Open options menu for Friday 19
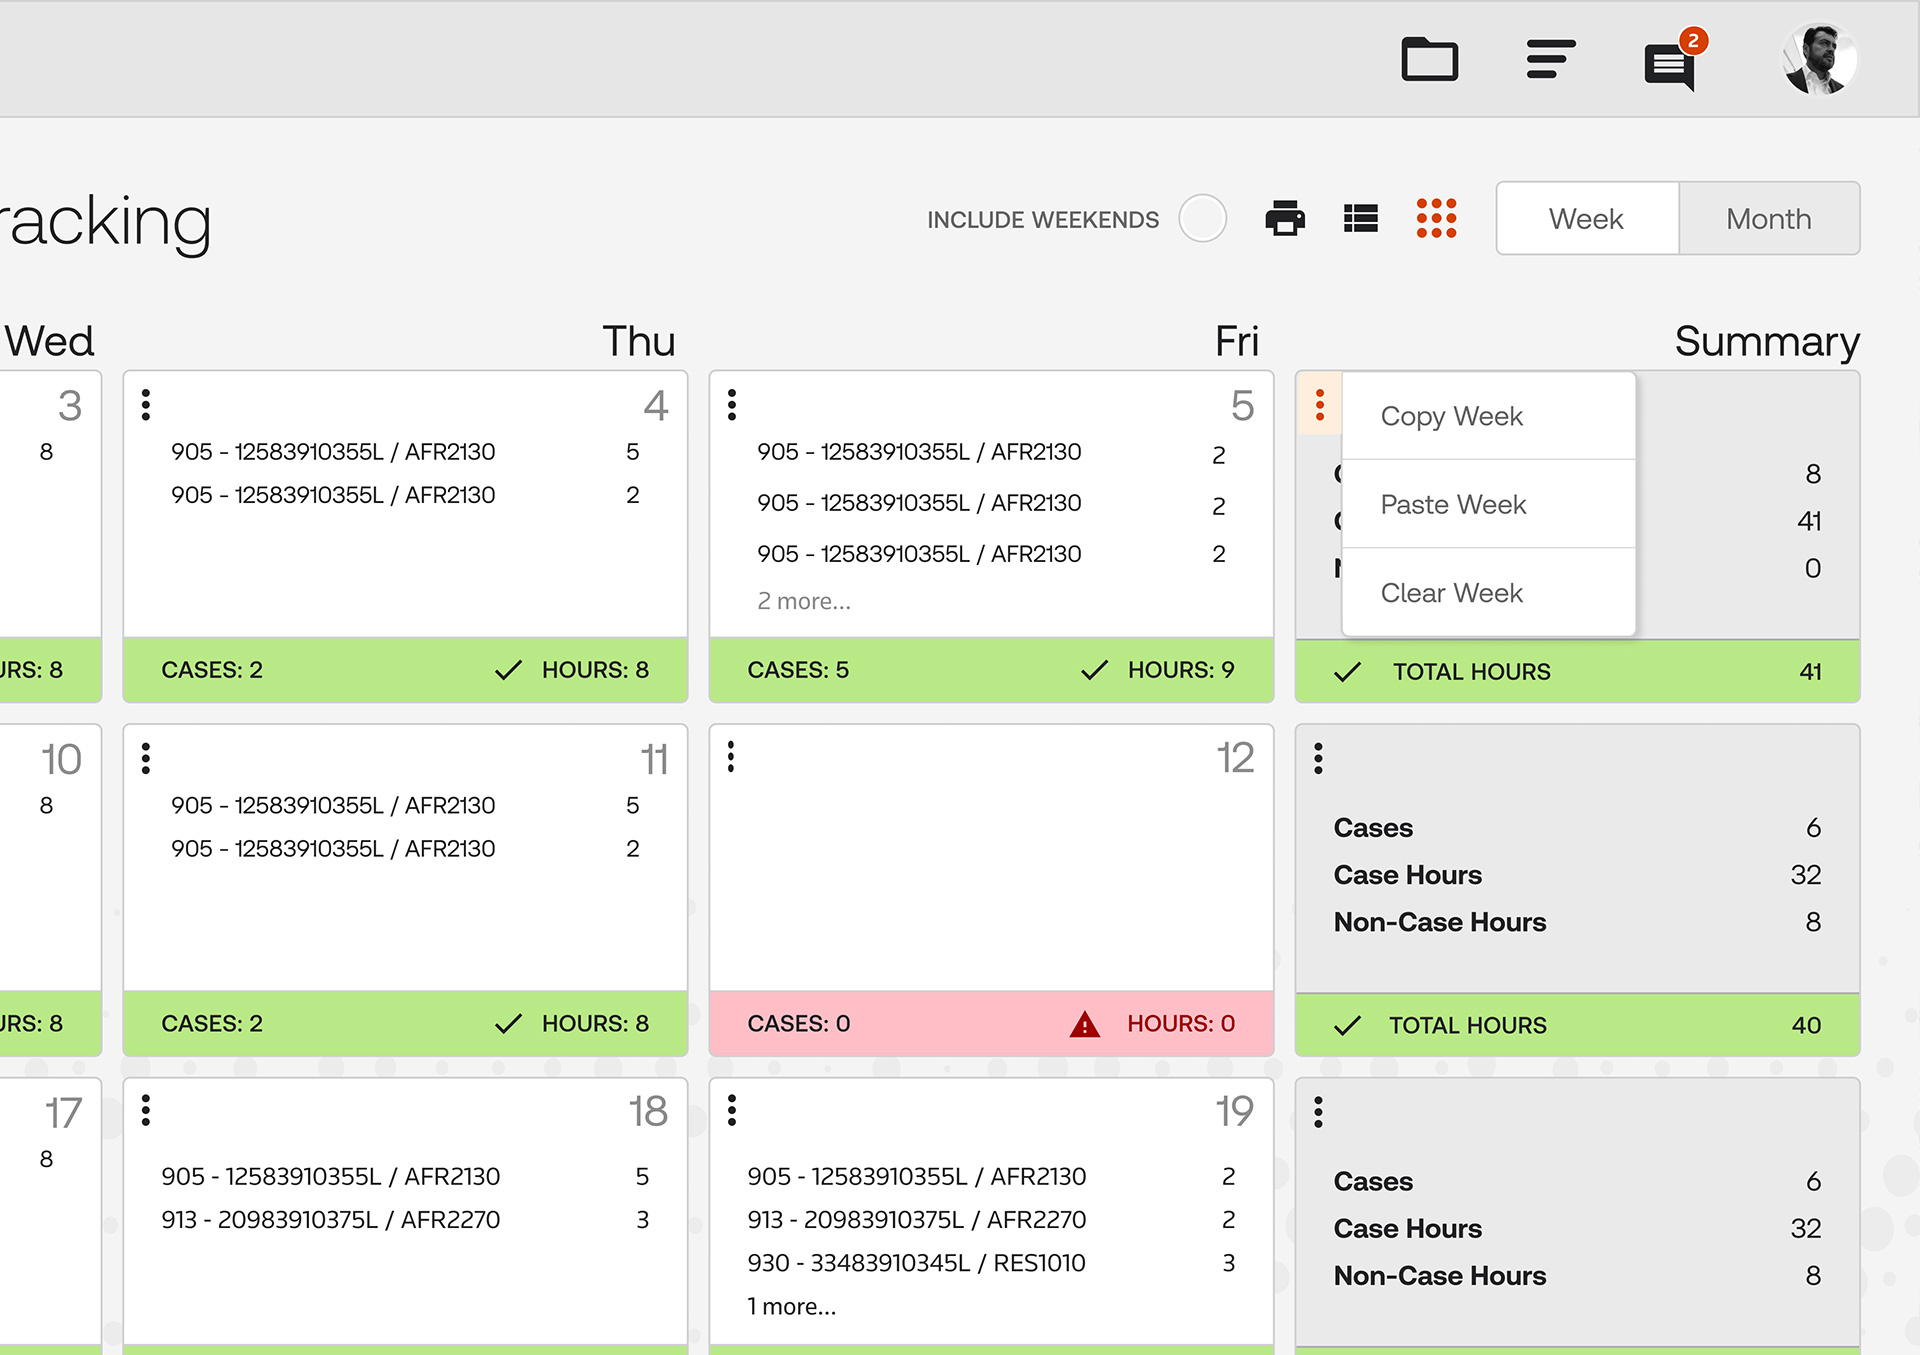1920x1355 pixels. pyautogui.click(x=732, y=1110)
